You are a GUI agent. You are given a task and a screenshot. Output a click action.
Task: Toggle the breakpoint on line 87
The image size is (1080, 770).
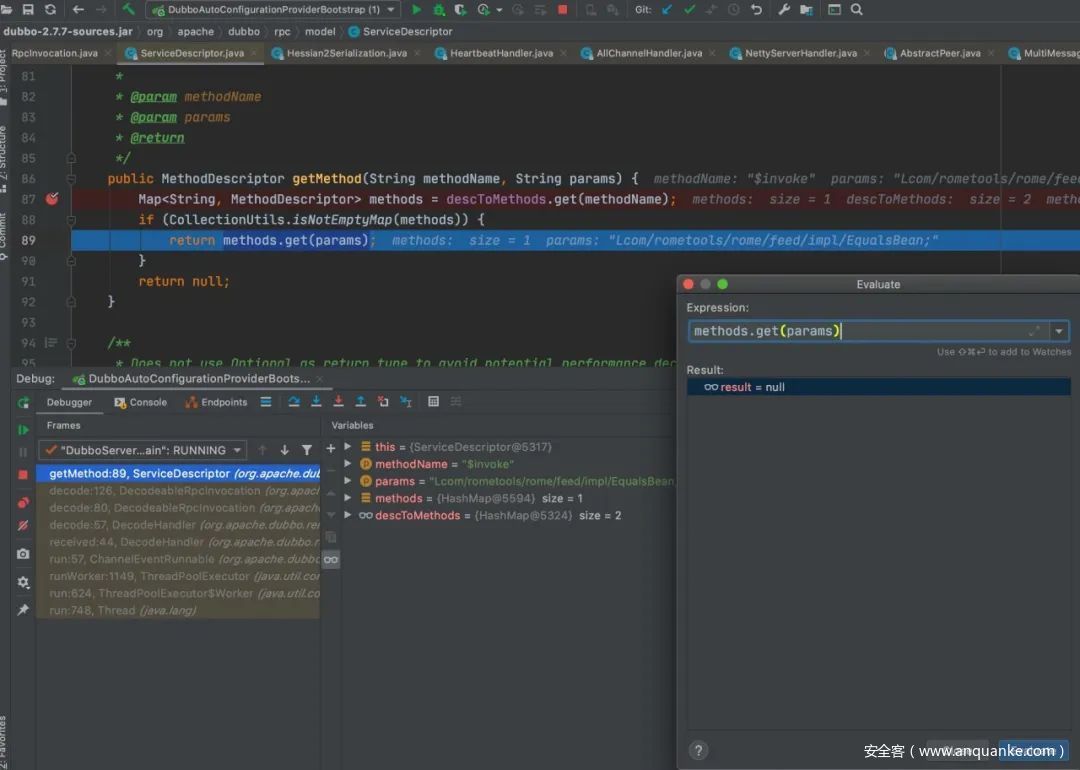52,199
